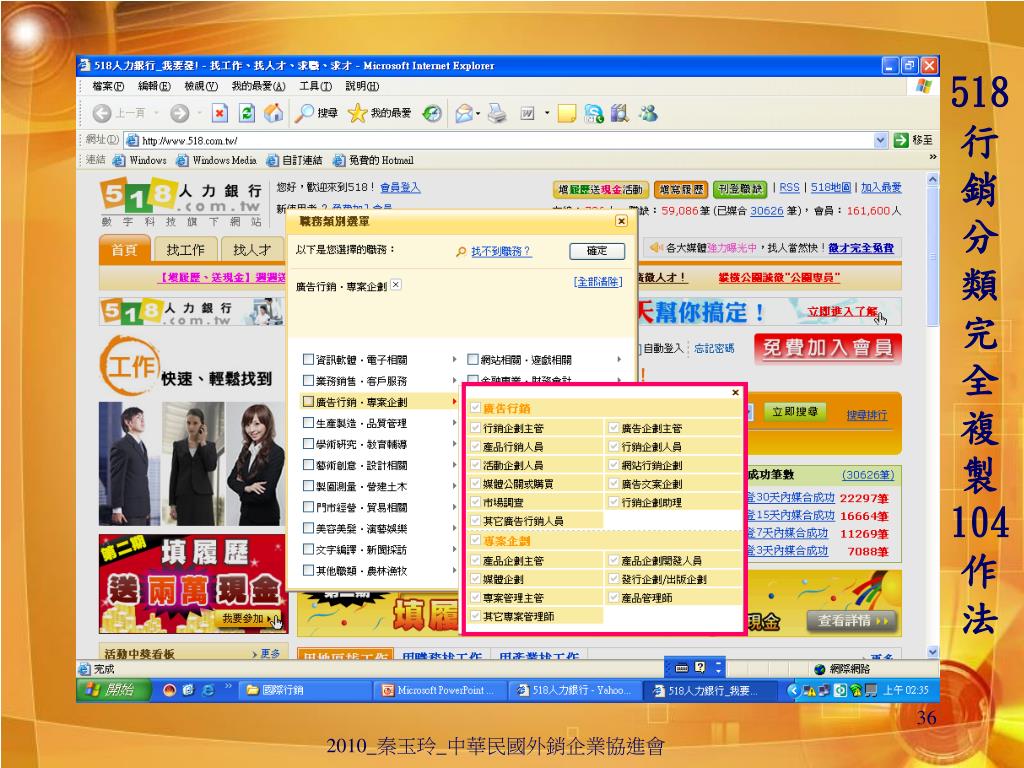Click the 確定 confirm button

597,251
